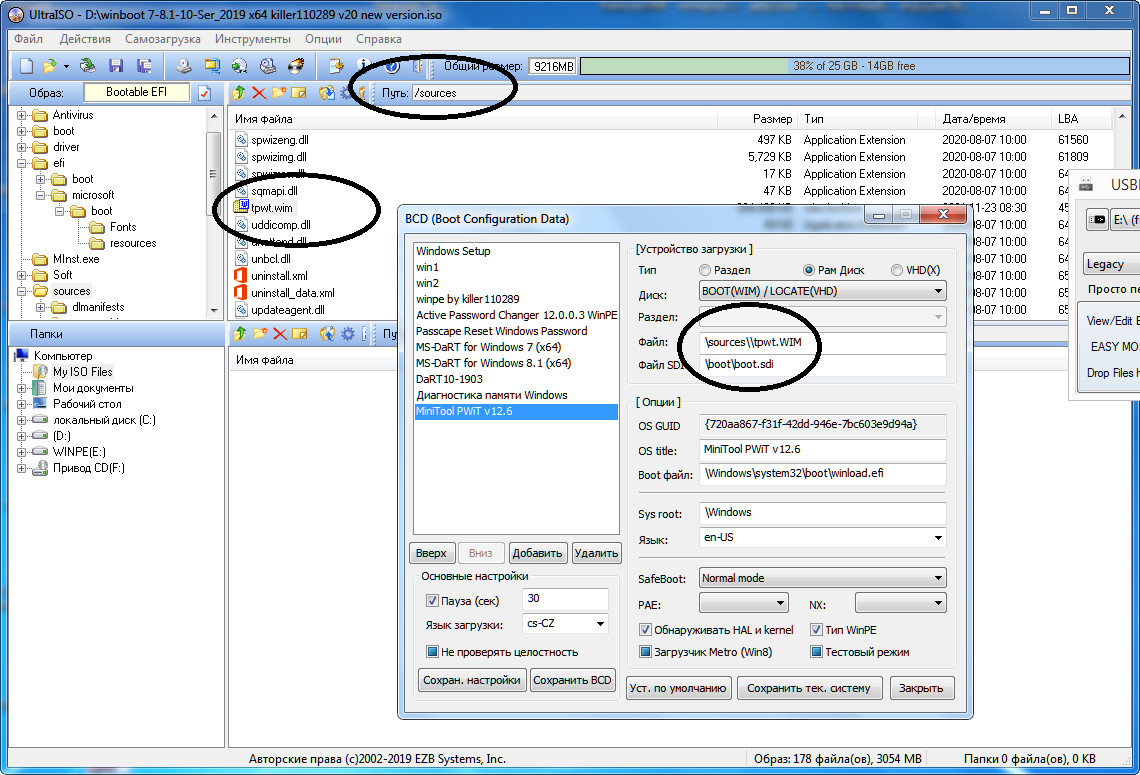Toggle the Пауза (сек) checkbox
1140x775 pixels.
(x=432, y=601)
